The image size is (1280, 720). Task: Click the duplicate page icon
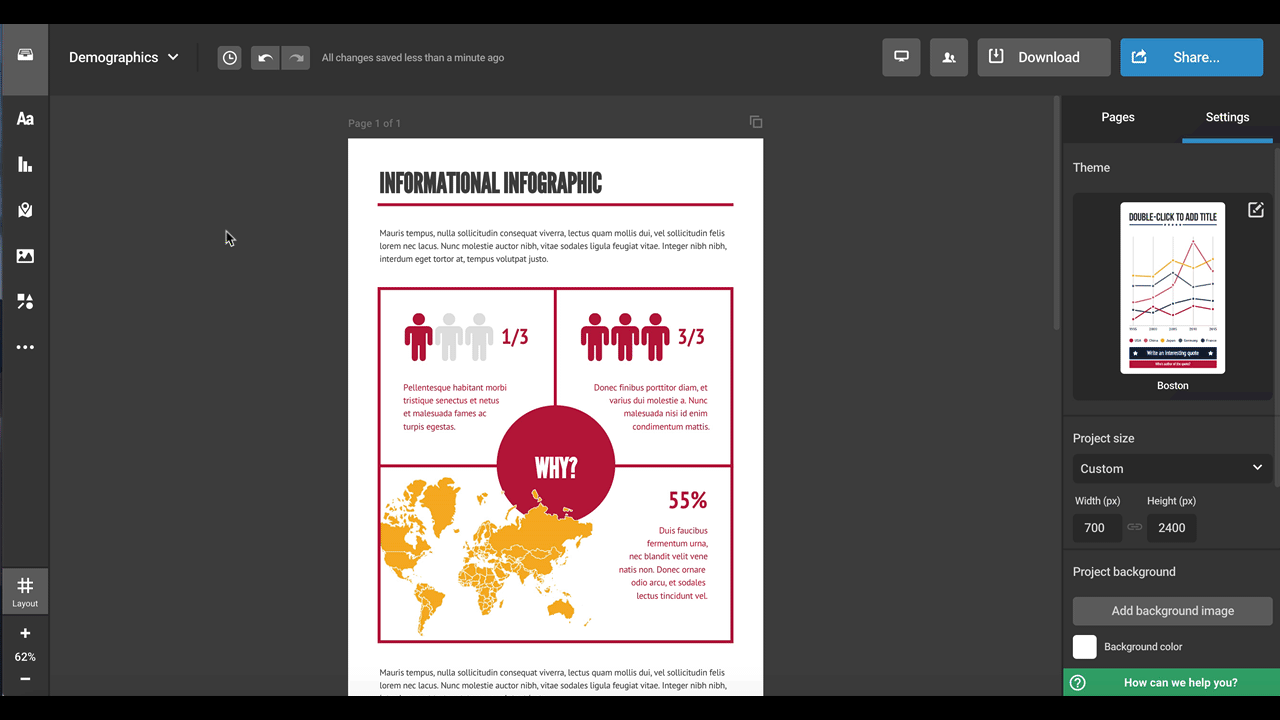tap(756, 122)
